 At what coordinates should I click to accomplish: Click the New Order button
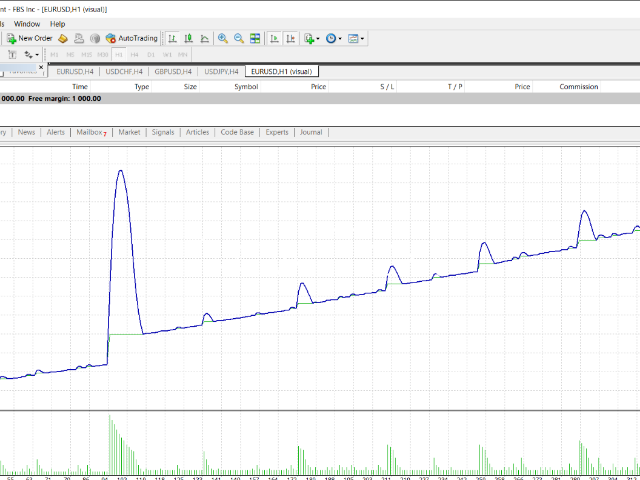coord(30,38)
